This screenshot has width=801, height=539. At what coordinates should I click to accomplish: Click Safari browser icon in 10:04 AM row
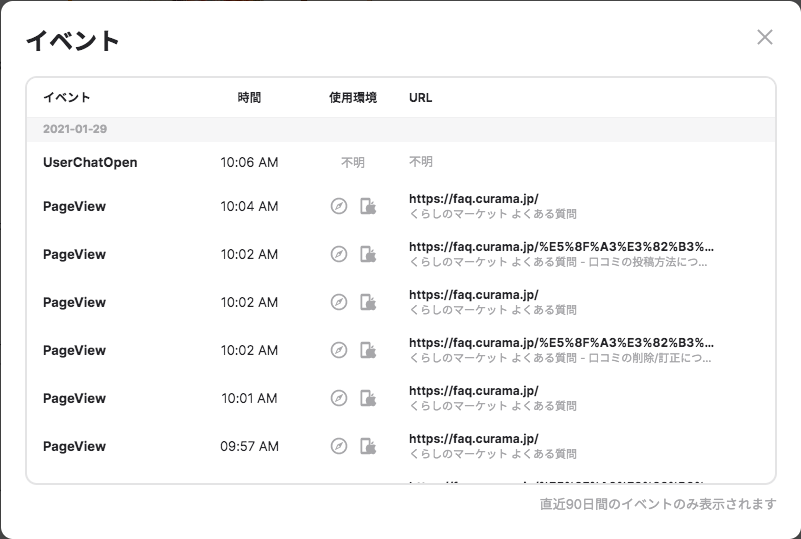coord(339,206)
